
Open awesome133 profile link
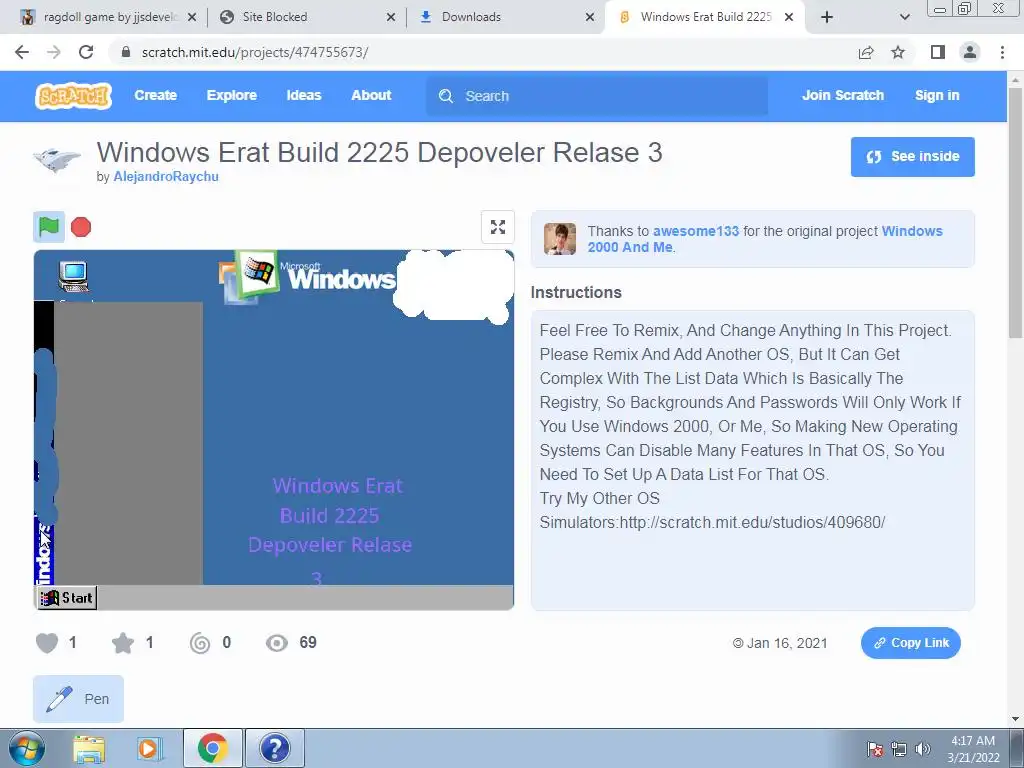pos(696,231)
